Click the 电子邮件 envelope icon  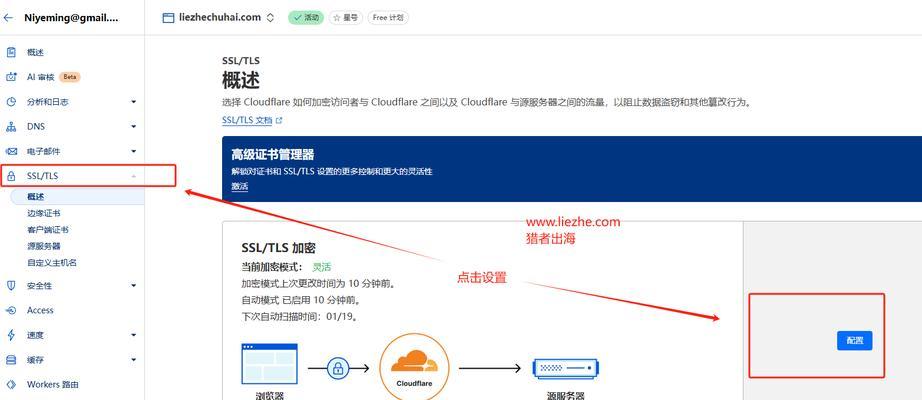11,151
